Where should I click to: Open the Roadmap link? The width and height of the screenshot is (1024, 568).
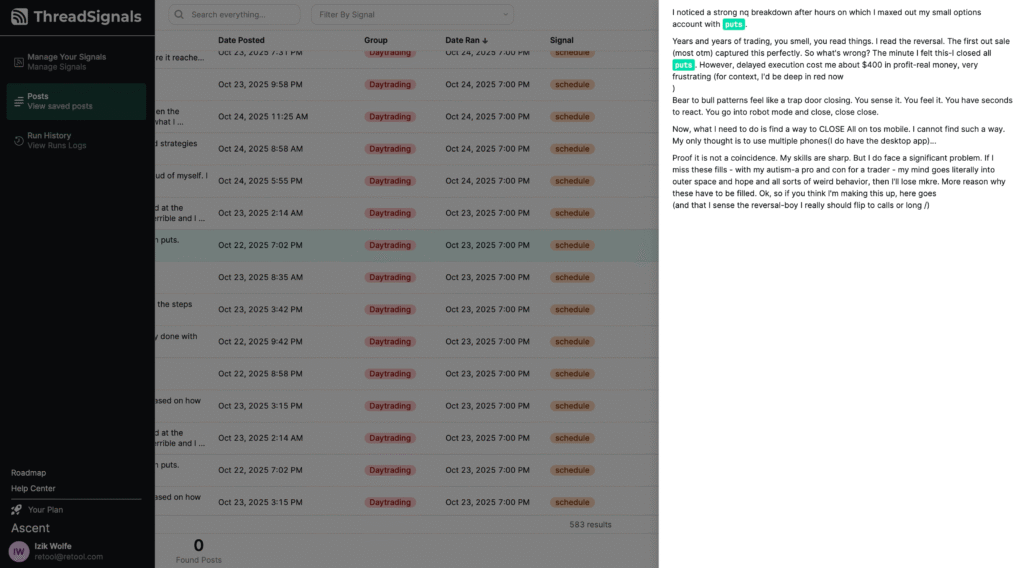point(28,473)
